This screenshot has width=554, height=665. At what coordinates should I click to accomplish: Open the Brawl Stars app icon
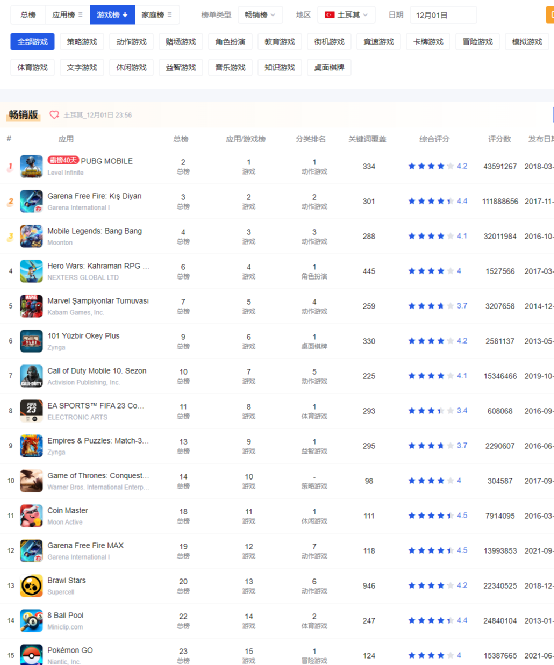[31, 586]
